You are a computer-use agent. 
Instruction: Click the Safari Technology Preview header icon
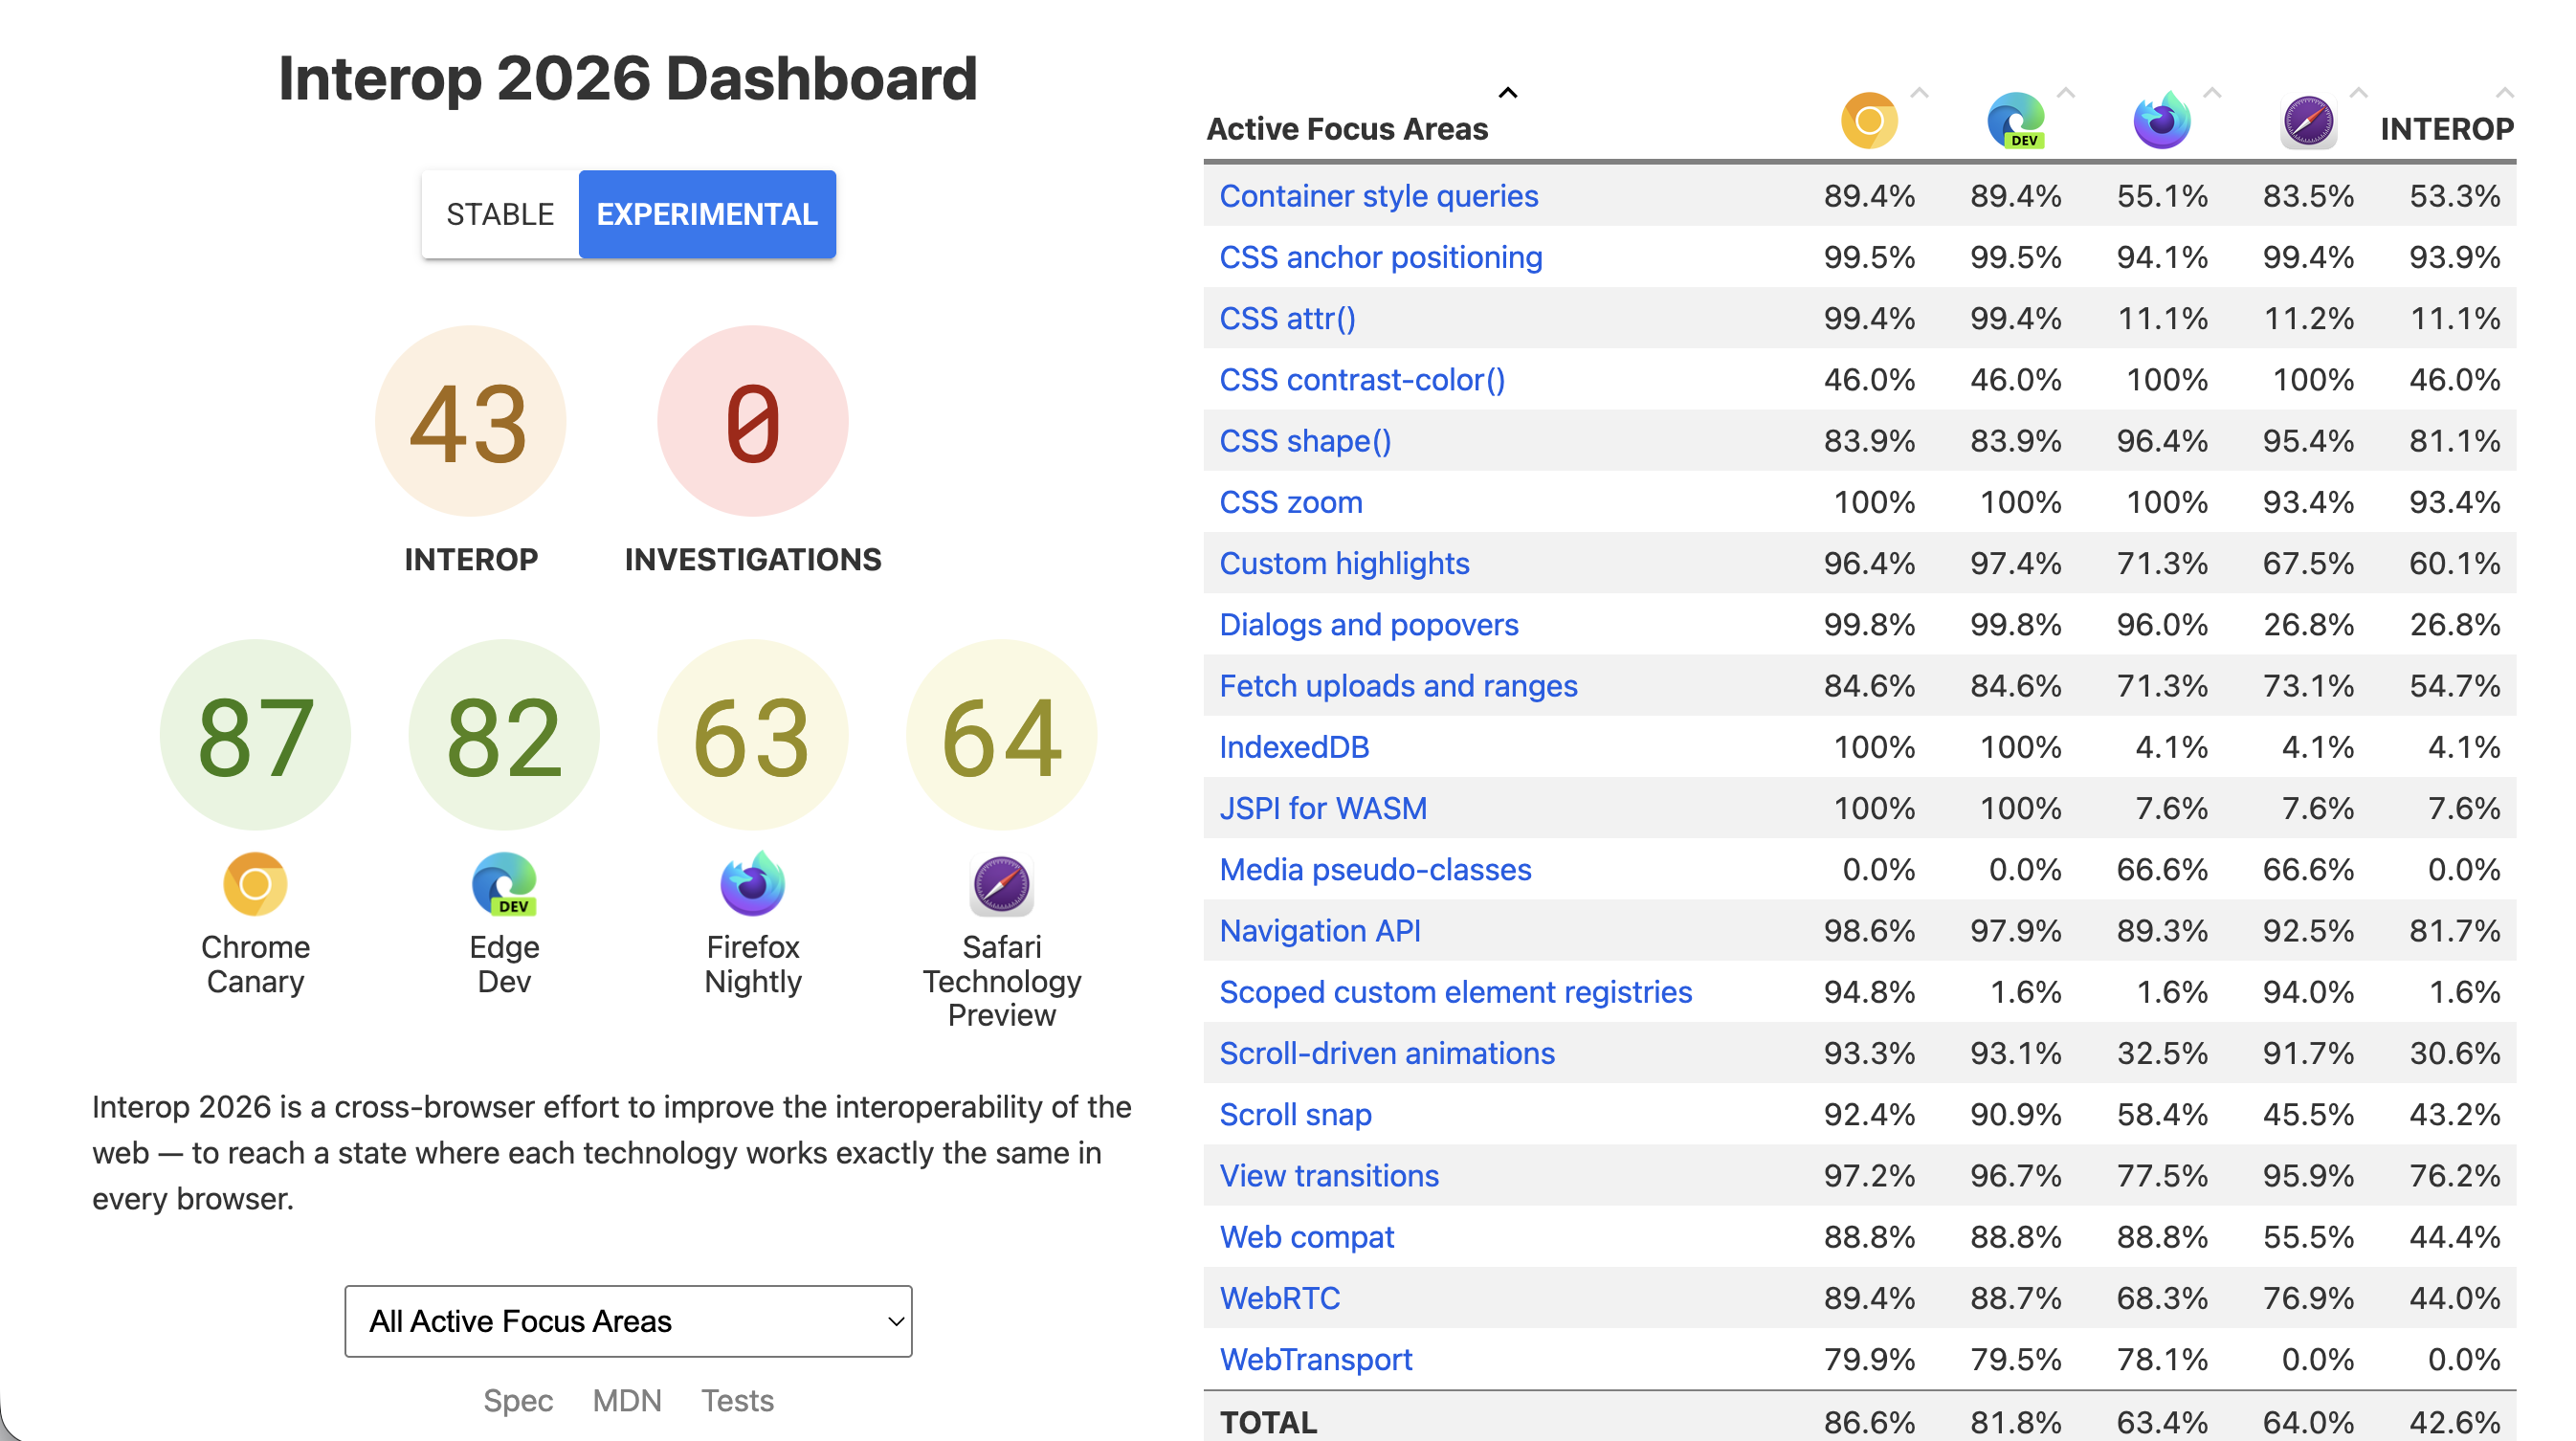click(2307, 122)
